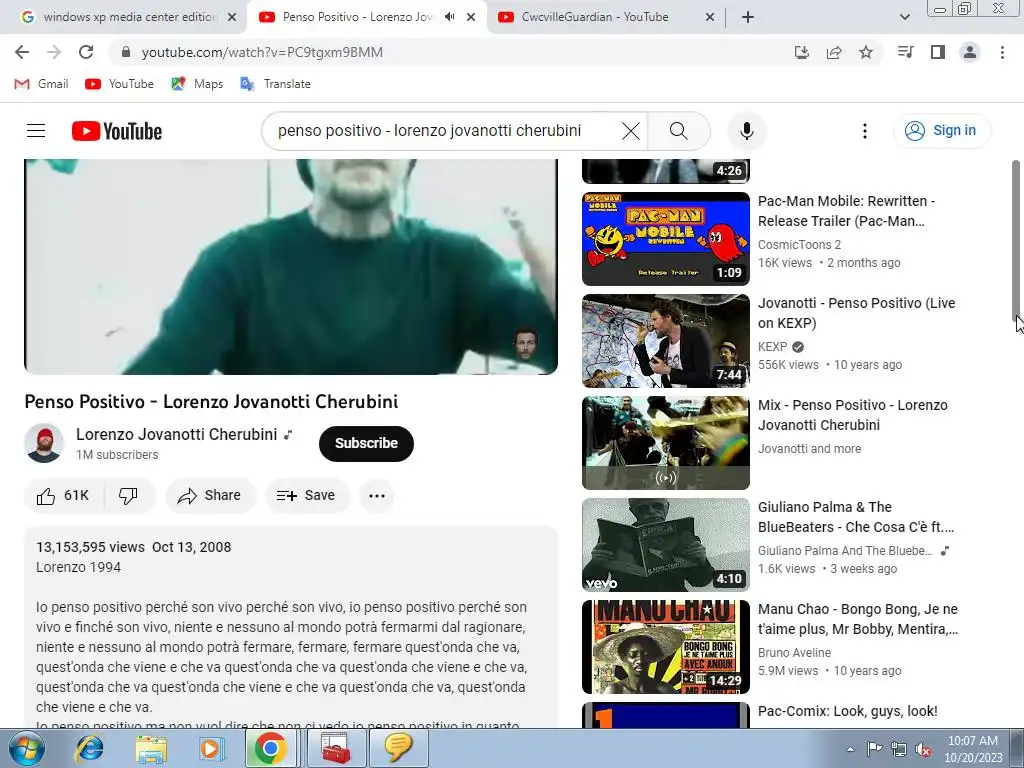Open the tab search dropdown arrow in Chrome

point(904,17)
